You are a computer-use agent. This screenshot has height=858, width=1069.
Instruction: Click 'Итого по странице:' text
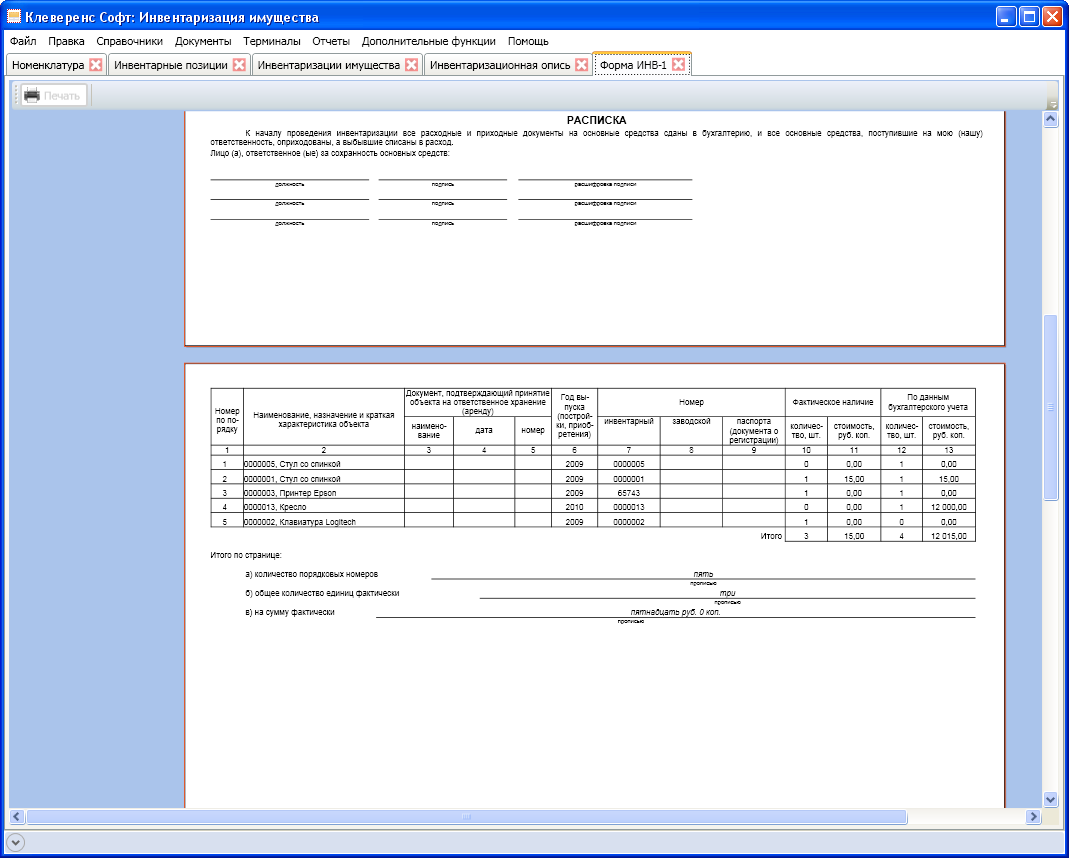pyautogui.click(x=245, y=555)
